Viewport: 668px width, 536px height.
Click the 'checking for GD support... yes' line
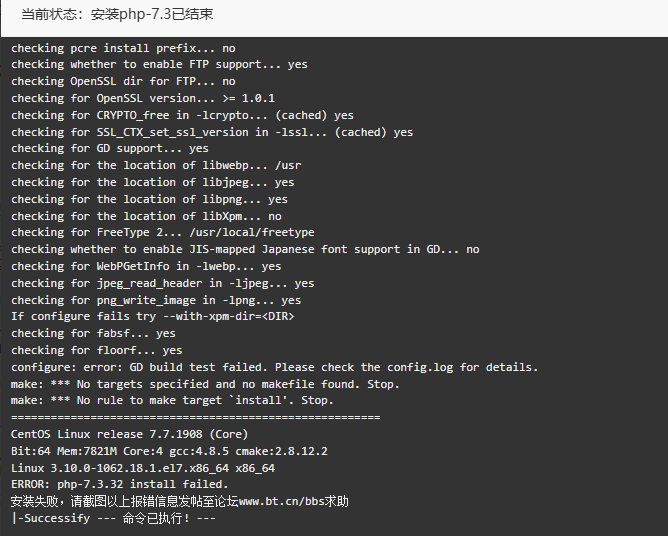[x=109, y=148]
